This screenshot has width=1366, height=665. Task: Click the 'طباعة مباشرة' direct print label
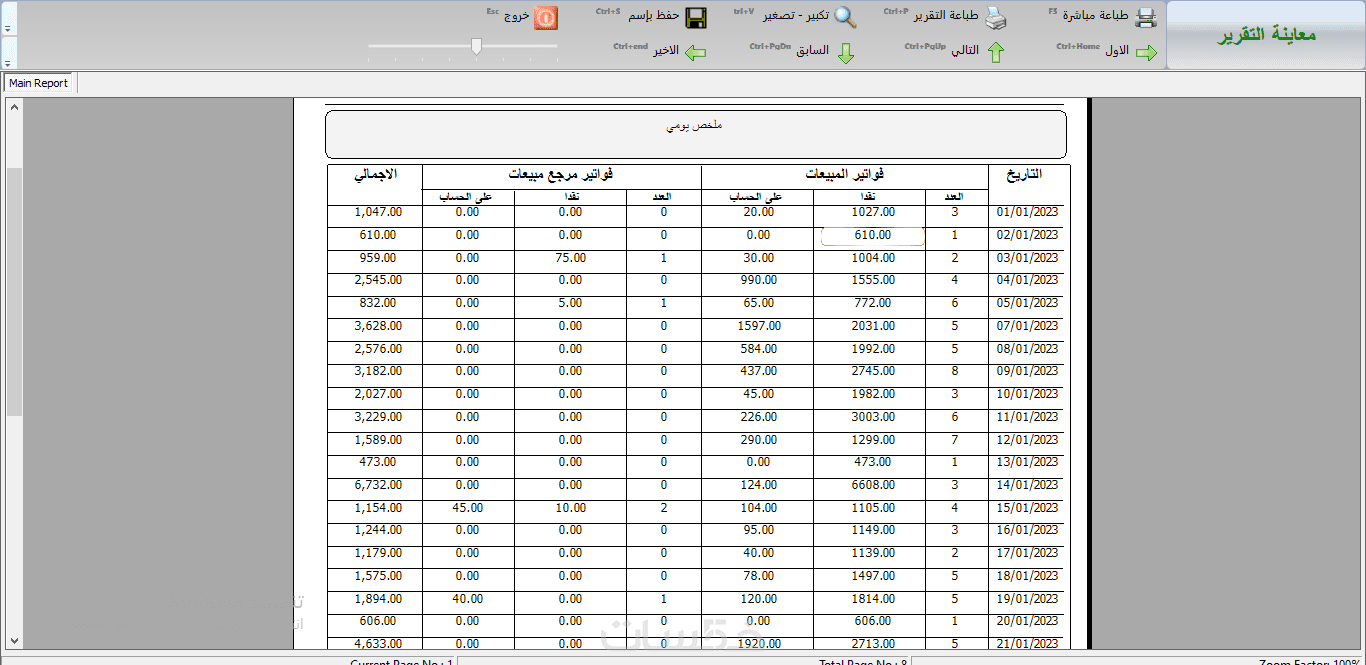pos(1101,16)
